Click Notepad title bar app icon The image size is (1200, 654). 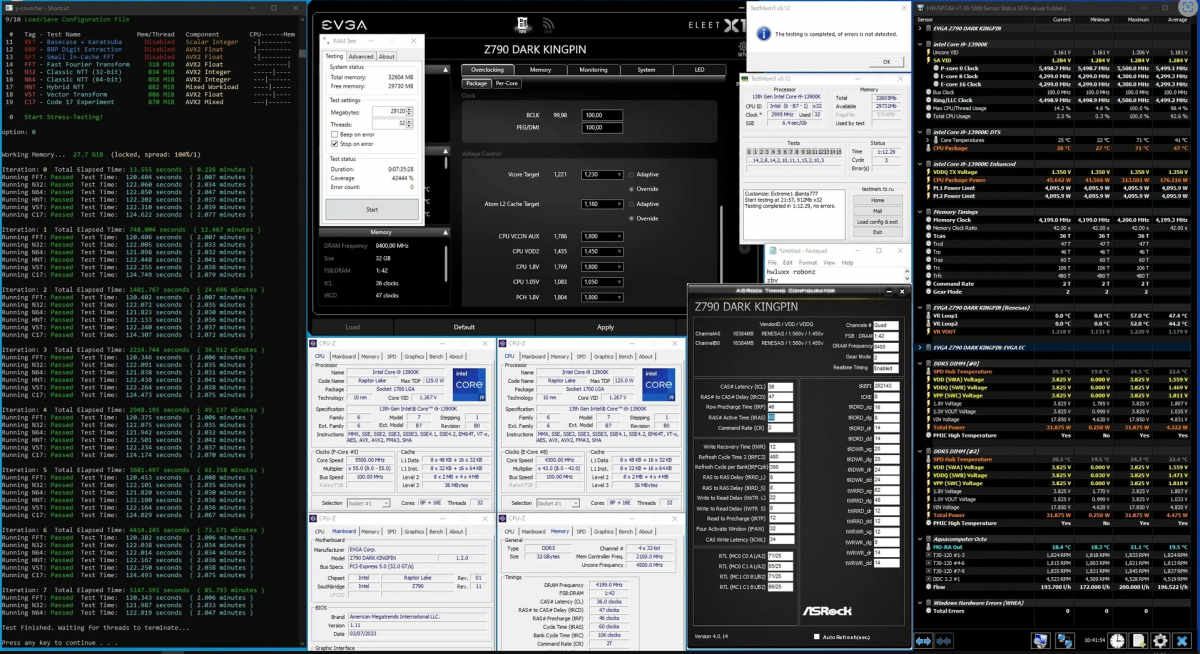click(773, 250)
